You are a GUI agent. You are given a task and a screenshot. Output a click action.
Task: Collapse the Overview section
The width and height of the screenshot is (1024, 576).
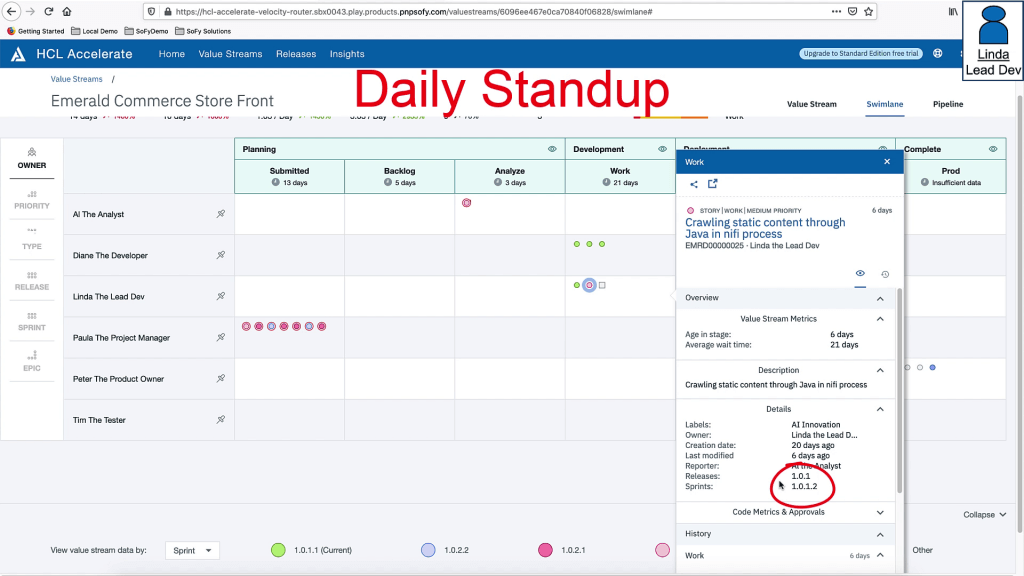click(880, 298)
